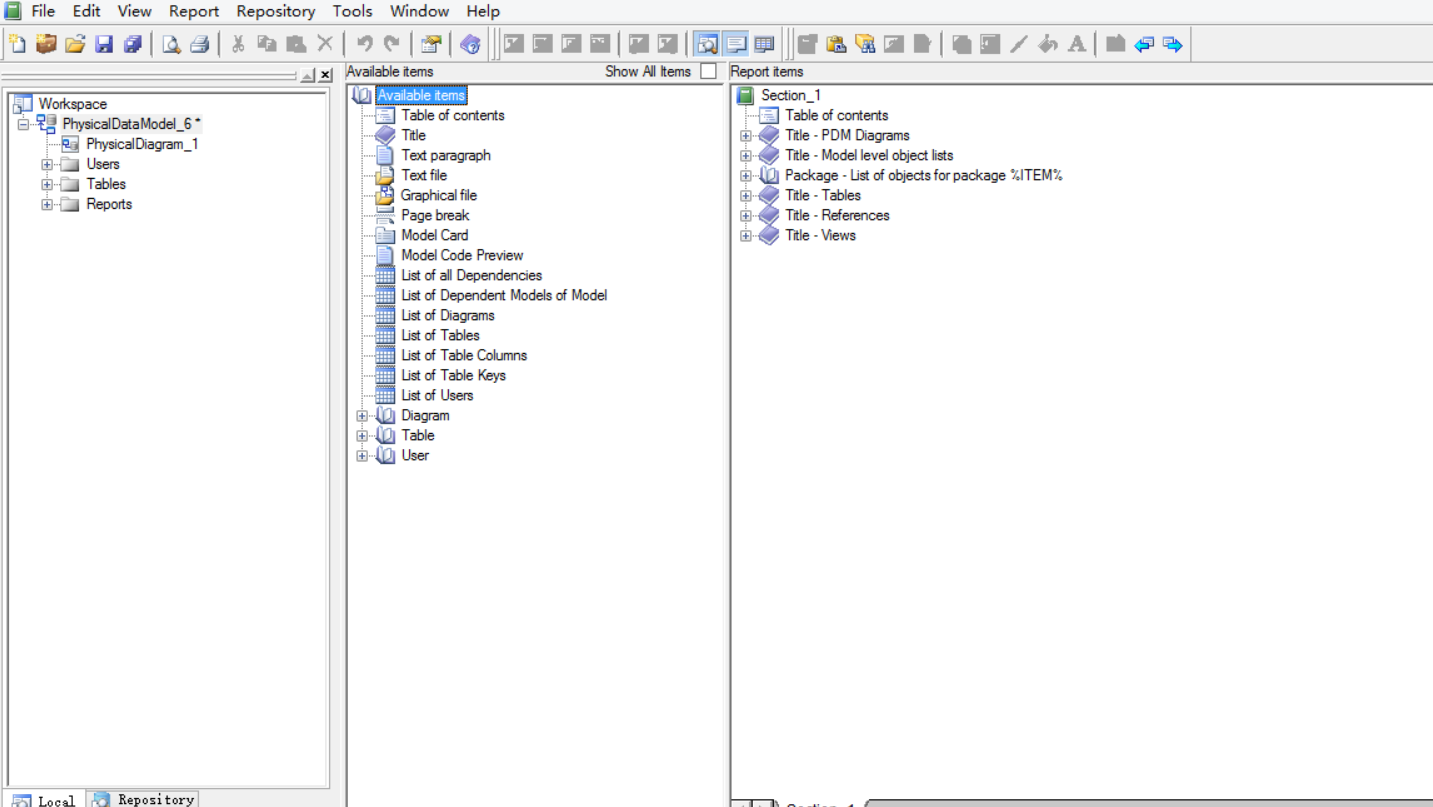Click the Cut scissors icon
This screenshot has width=1433, height=807.
coord(238,44)
